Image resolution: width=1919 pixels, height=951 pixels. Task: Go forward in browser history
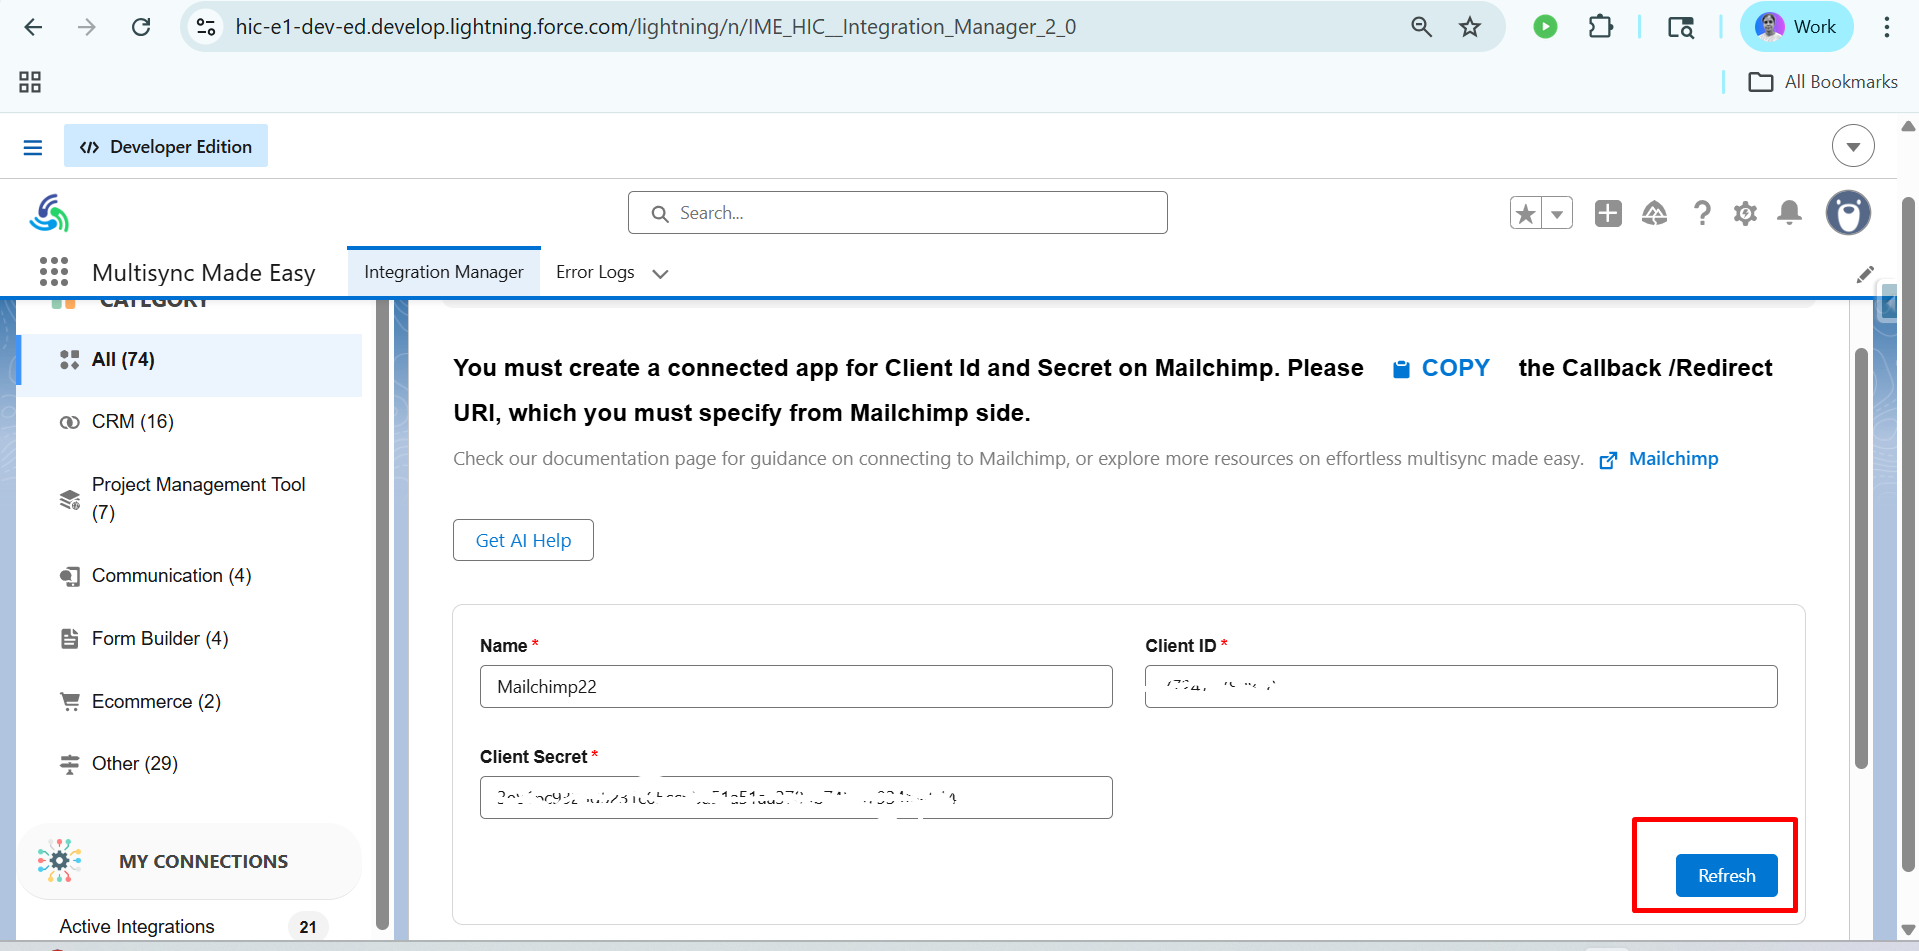[87, 27]
